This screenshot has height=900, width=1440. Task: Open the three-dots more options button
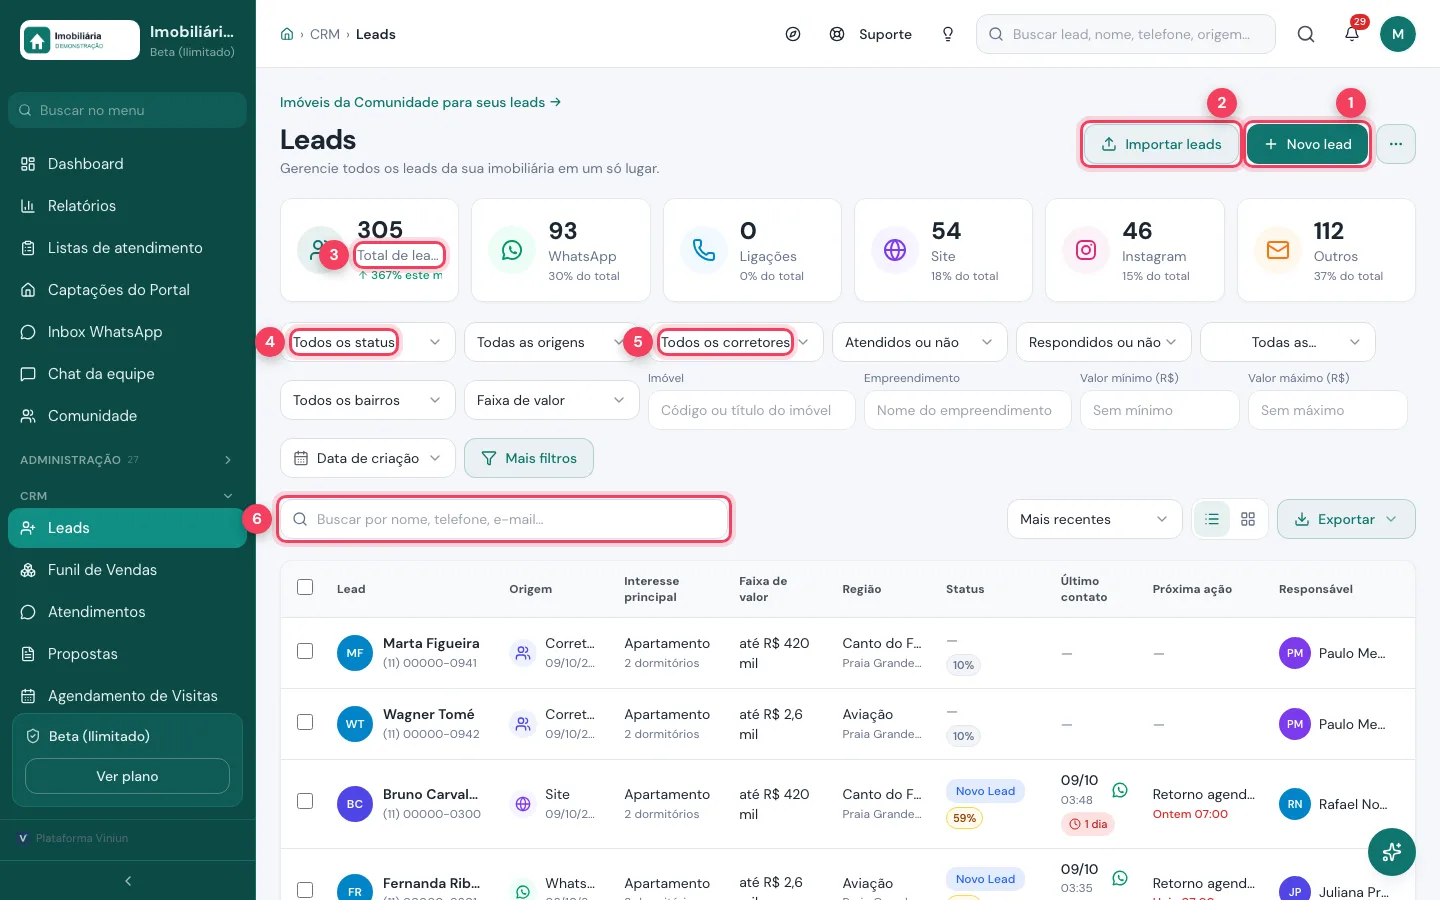click(x=1396, y=144)
